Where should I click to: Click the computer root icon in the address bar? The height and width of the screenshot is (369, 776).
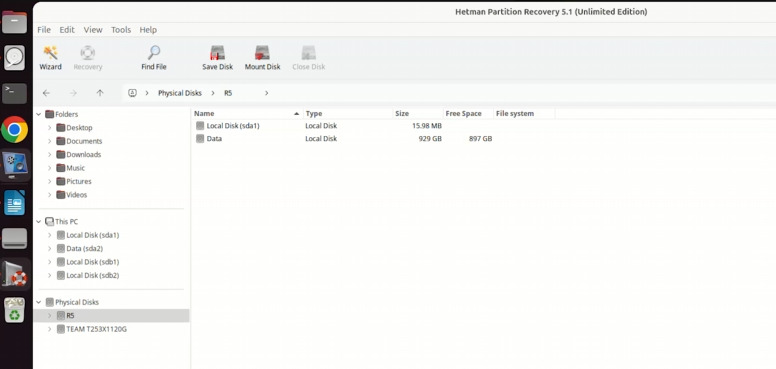[132, 93]
